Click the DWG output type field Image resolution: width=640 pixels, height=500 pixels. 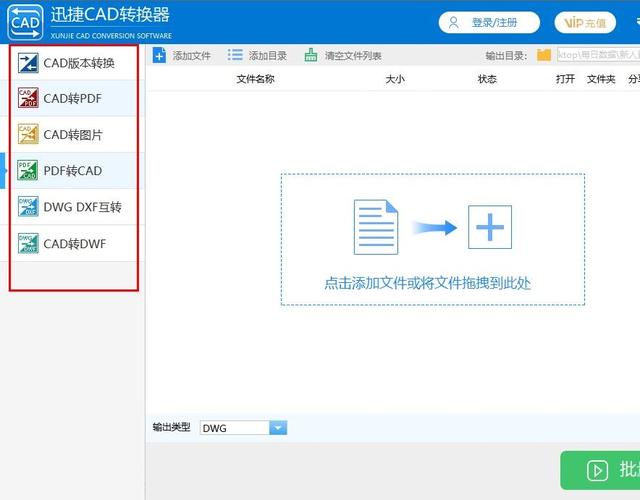point(235,428)
